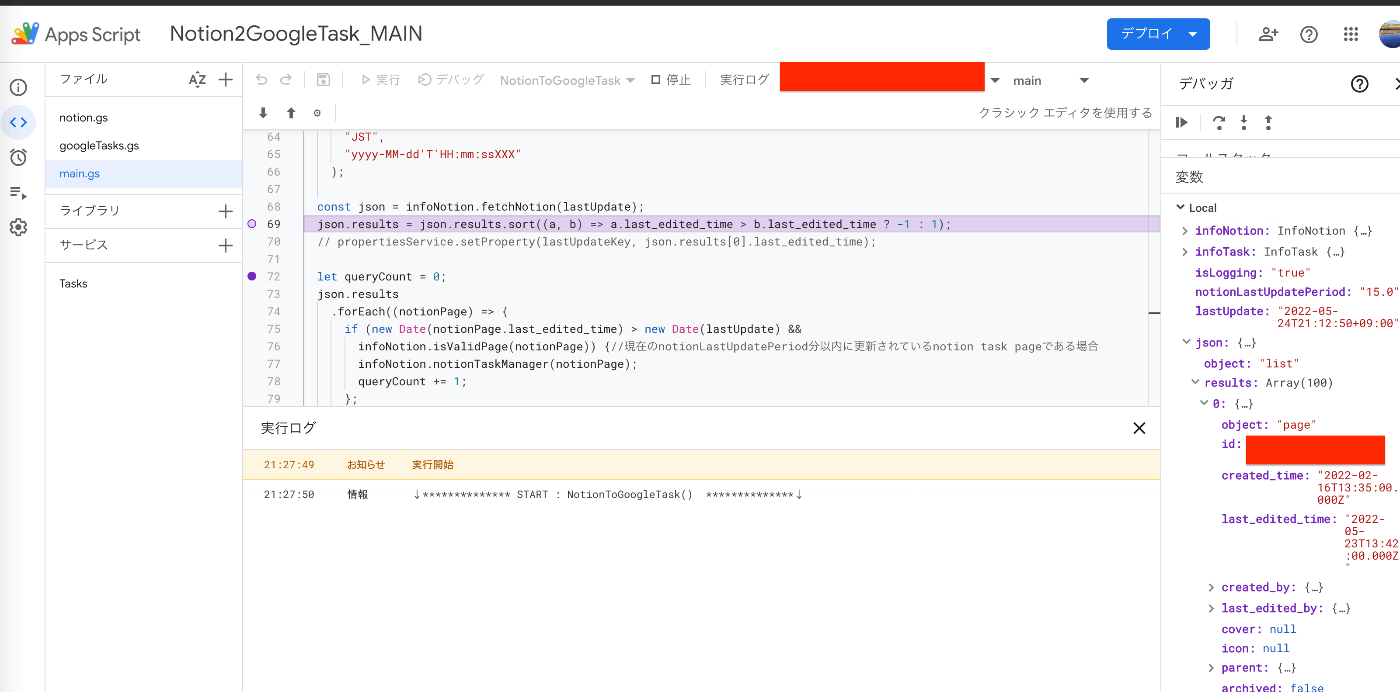Expand the parent property
The width and height of the screenshot is (1400, 692).
click(x=1211, y=668)
